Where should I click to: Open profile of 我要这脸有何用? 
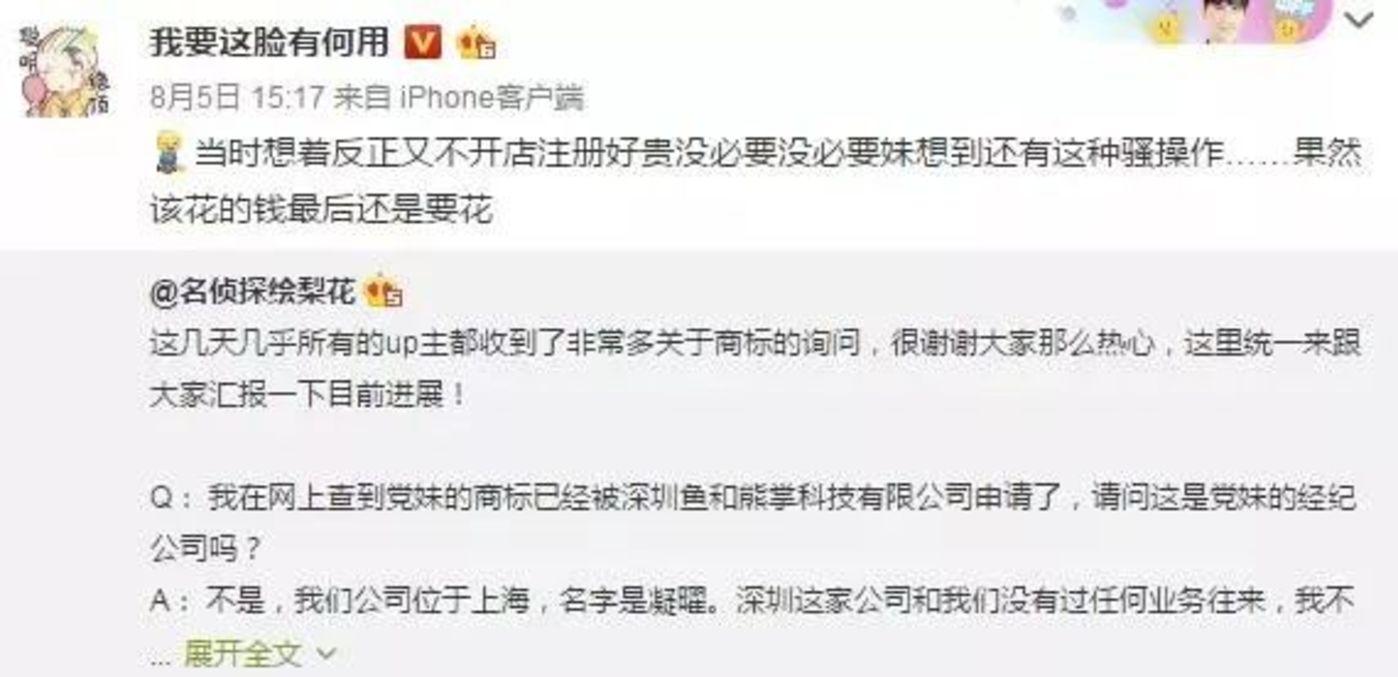click(x=269, y=41)
